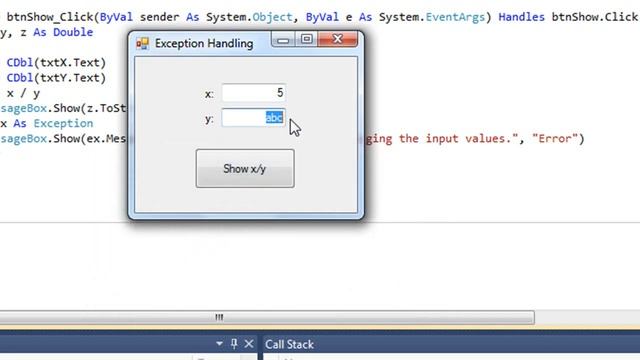The image size is (640, 360).
Task: Click the 'x / y' expression in code
Action: tap(23, 93)
